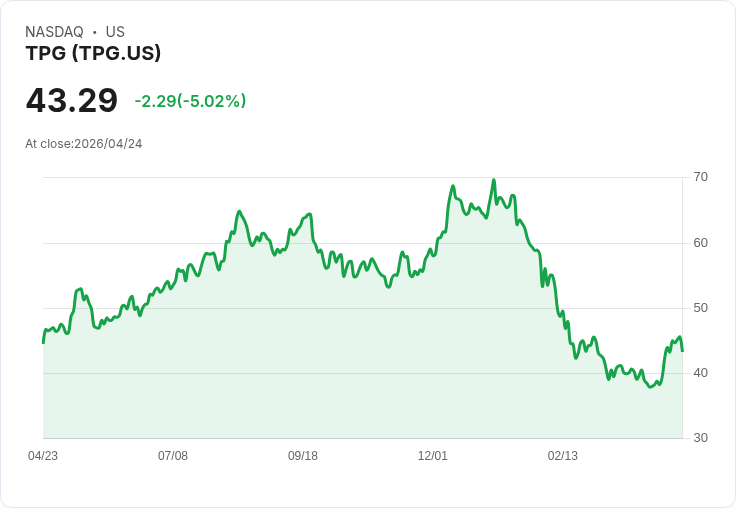The height and width of the screenshot is (508, 736).
Task: Click the 04/23 date axis label
Action: (43, 456)
